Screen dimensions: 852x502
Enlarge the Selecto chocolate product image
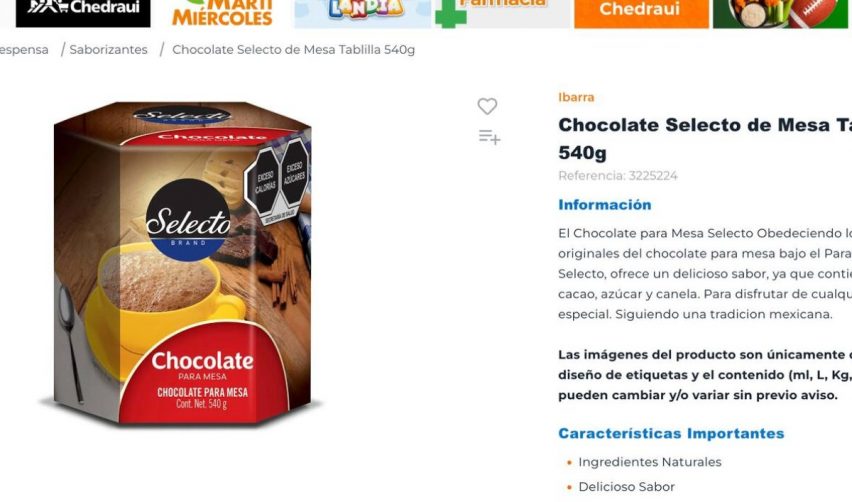tap(182, 263)
